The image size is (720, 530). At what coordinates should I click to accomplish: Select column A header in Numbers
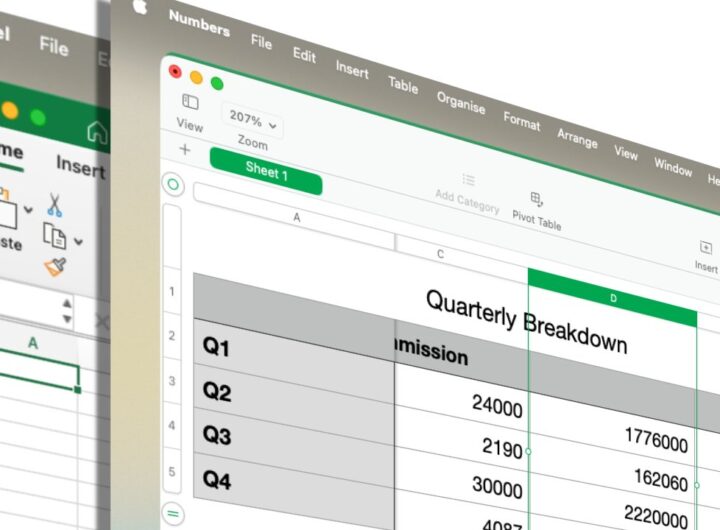[297, 217]
